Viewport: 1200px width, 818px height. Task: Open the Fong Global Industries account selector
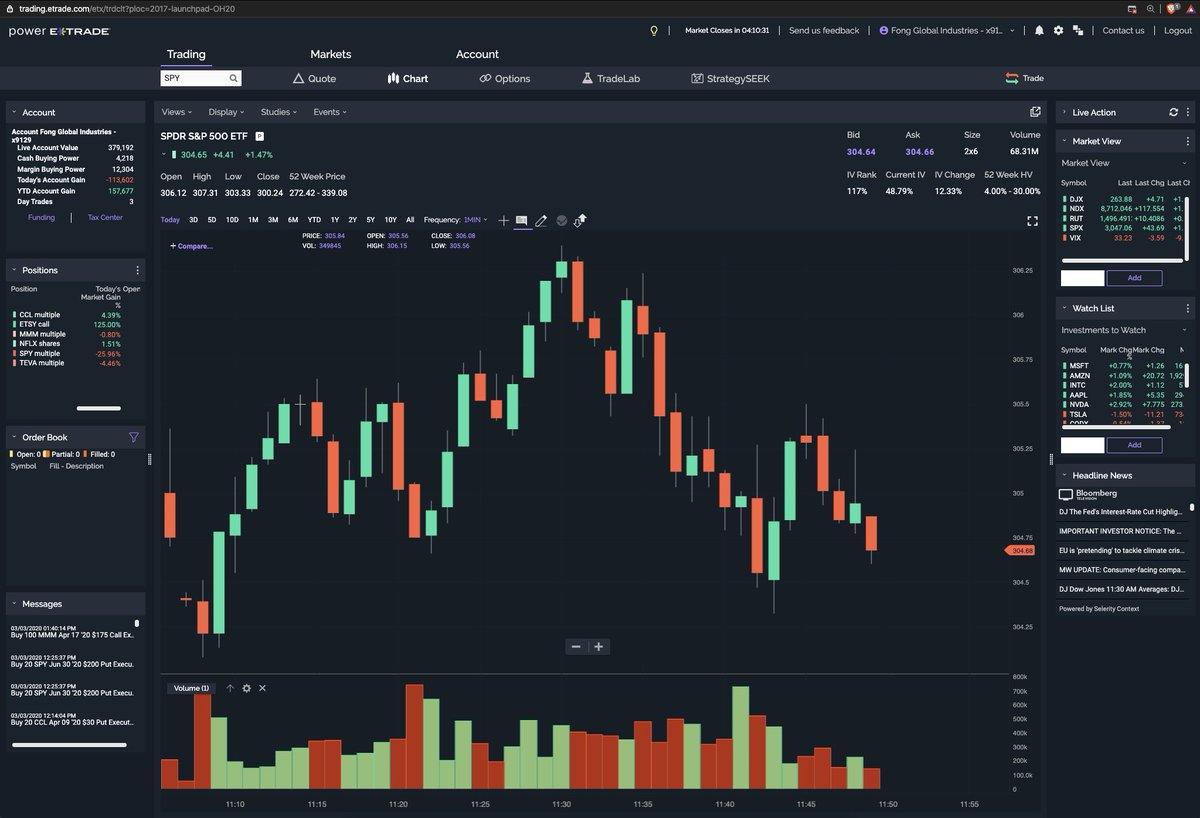pos(946,30)
